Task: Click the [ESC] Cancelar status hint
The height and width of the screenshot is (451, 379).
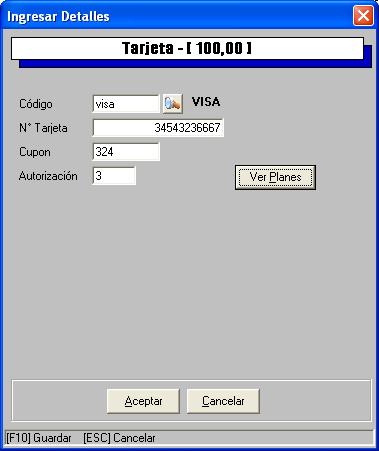Action: (119, 438)
